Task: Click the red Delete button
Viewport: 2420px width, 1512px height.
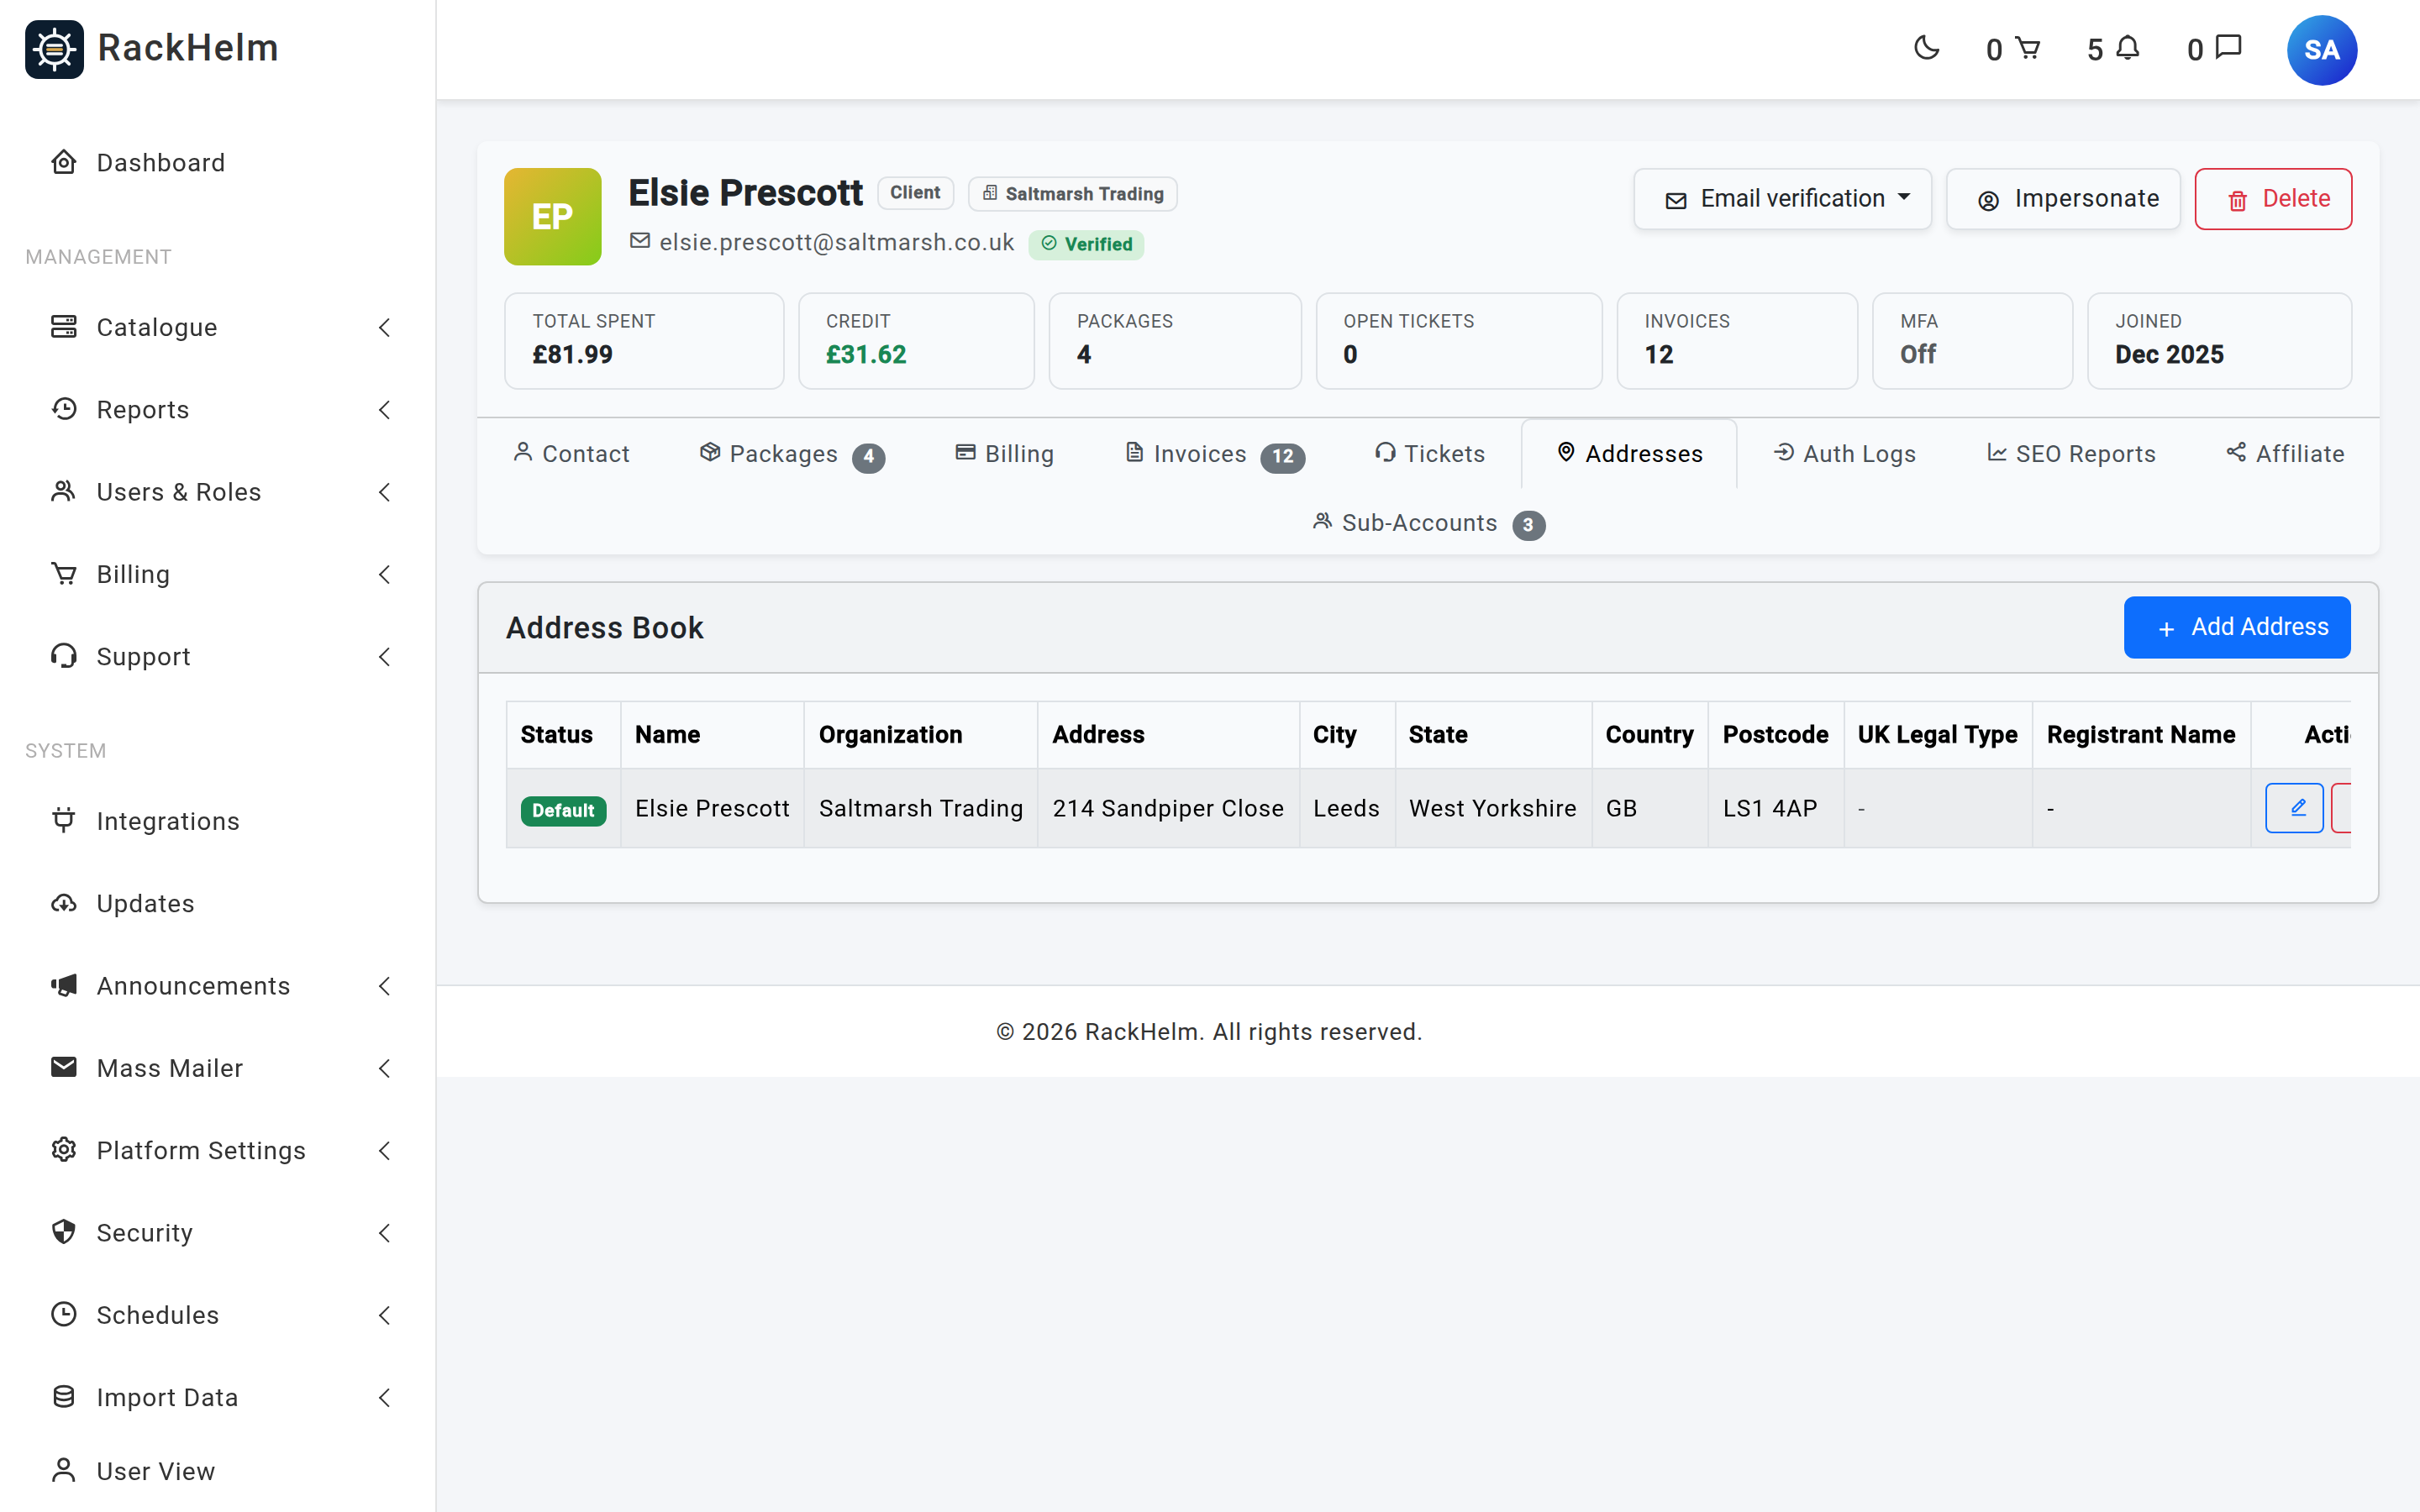Action: (2273, 199)
